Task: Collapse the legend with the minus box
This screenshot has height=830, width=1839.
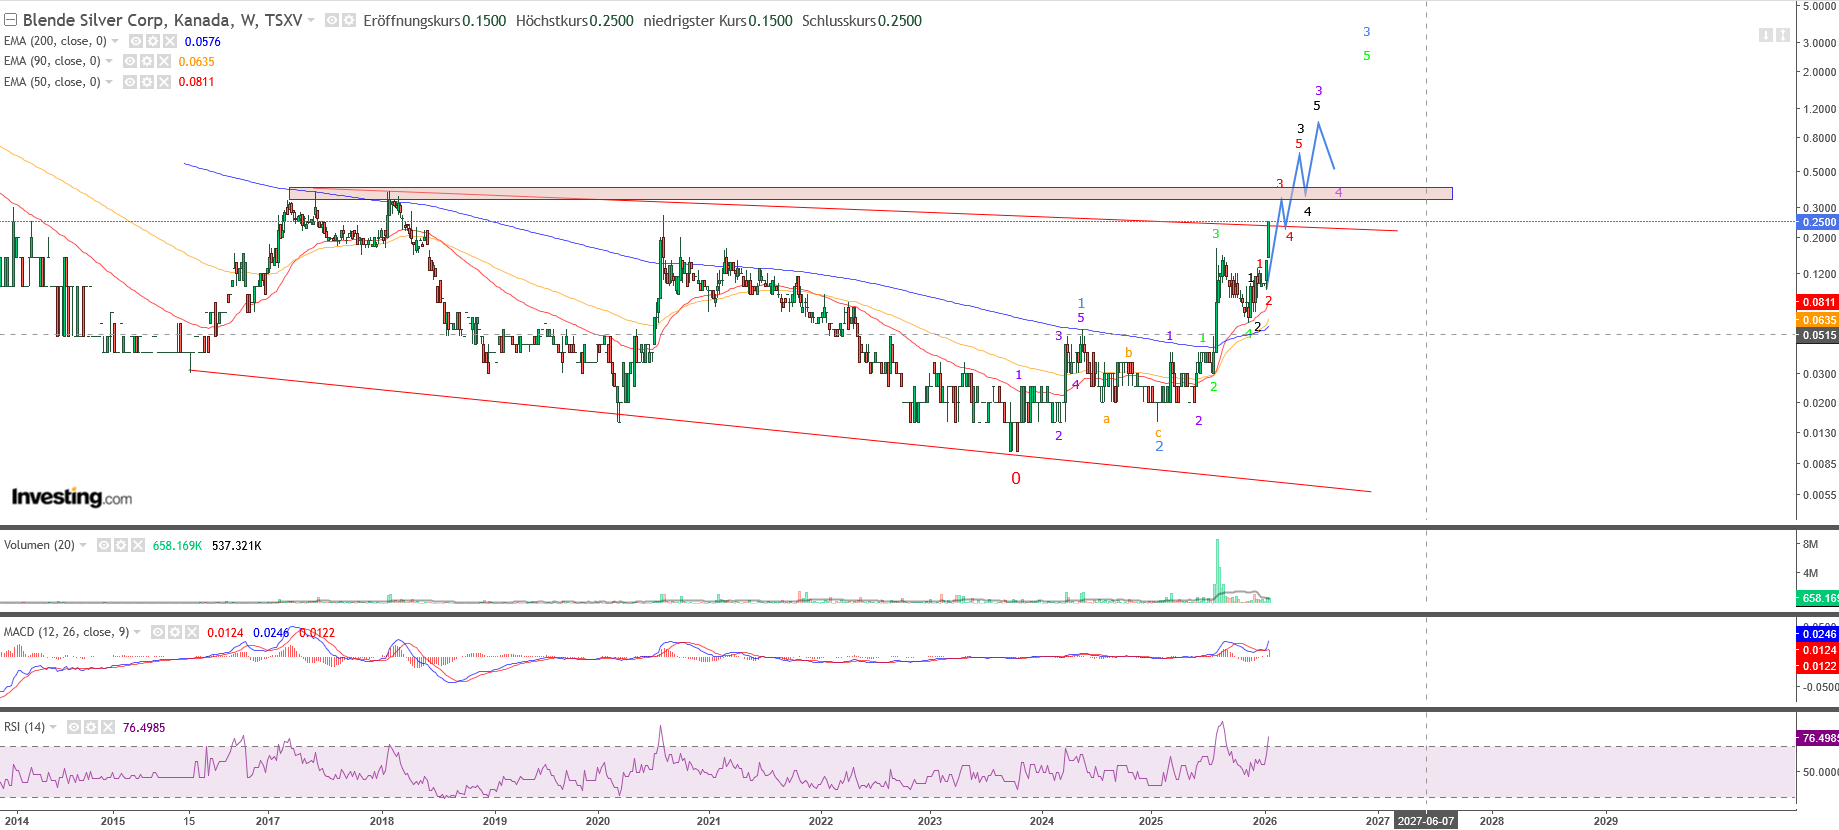Action: tap(11, 20)
